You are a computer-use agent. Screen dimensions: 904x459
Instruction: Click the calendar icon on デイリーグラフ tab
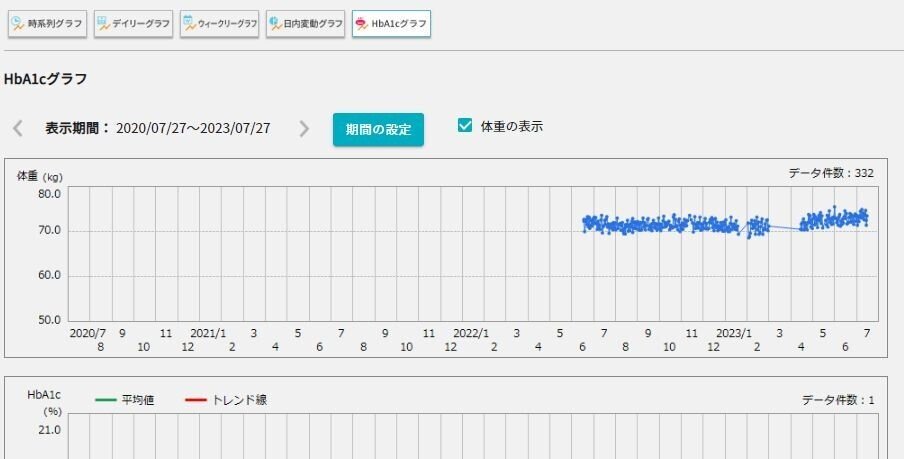click(104, 24)
